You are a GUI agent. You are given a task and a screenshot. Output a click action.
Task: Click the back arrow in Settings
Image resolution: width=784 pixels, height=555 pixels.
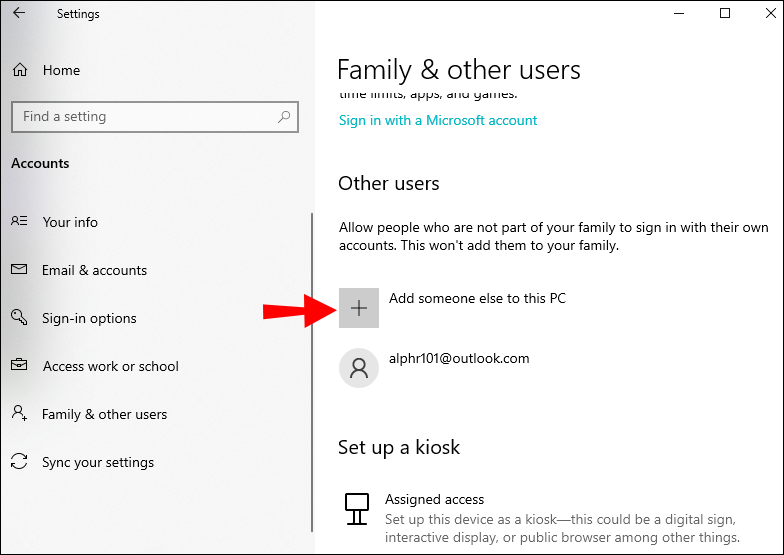(19, 14)
